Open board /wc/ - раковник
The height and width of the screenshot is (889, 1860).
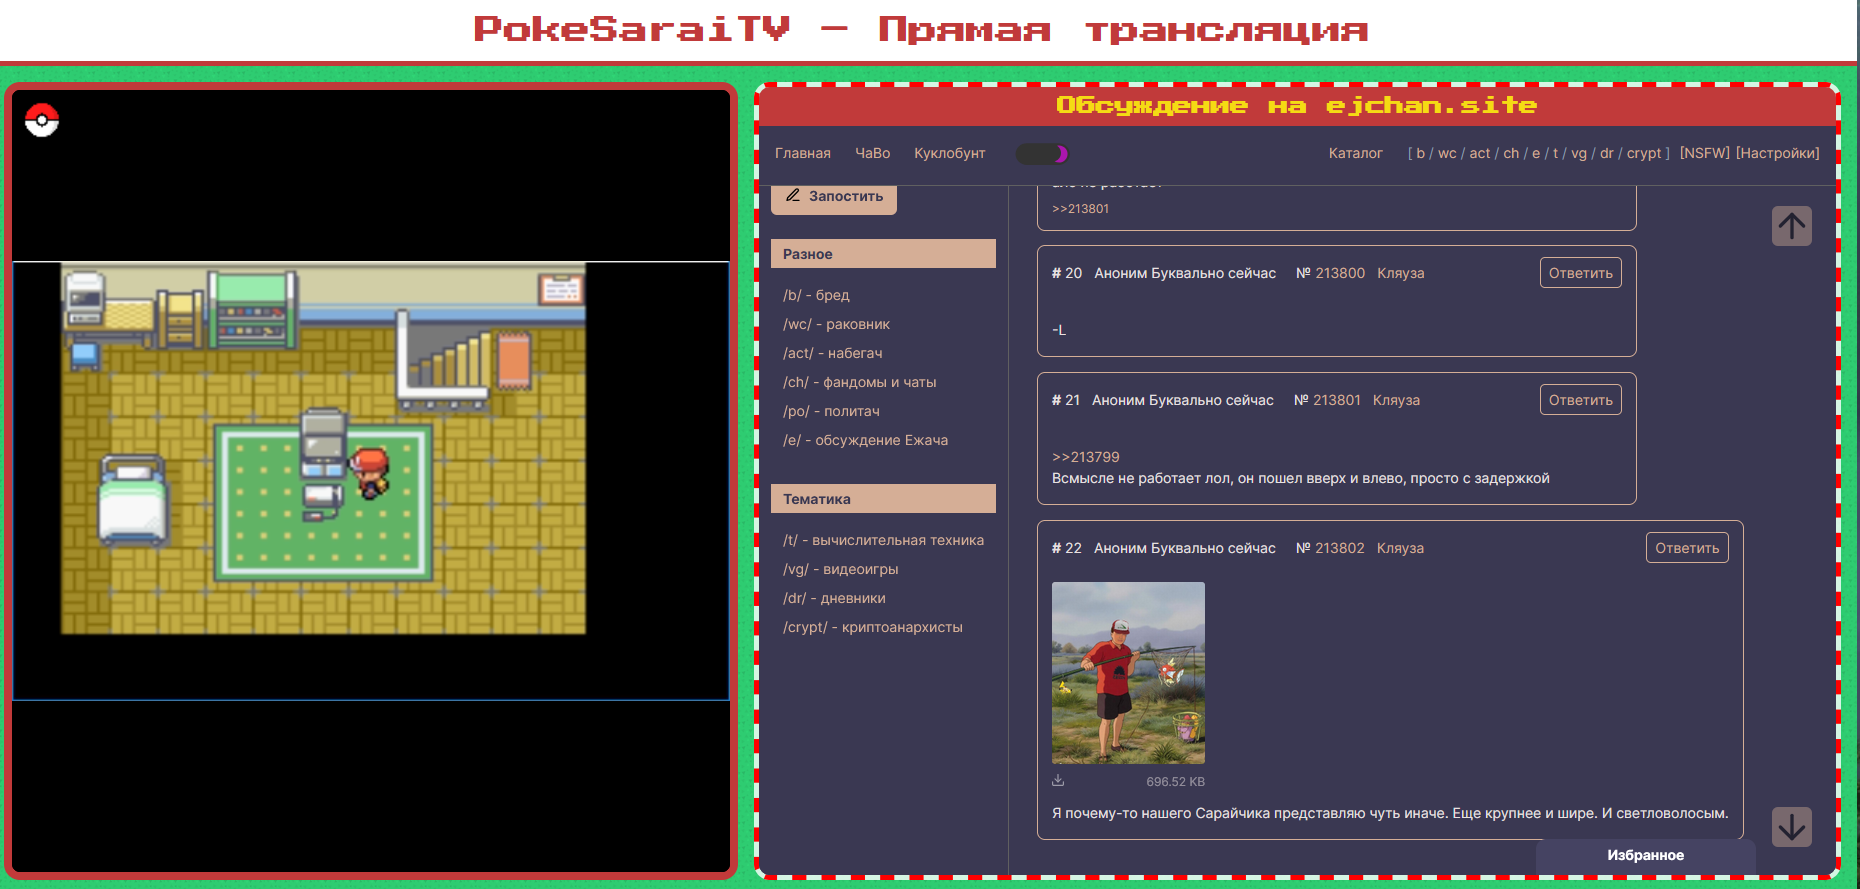(836, 324)
